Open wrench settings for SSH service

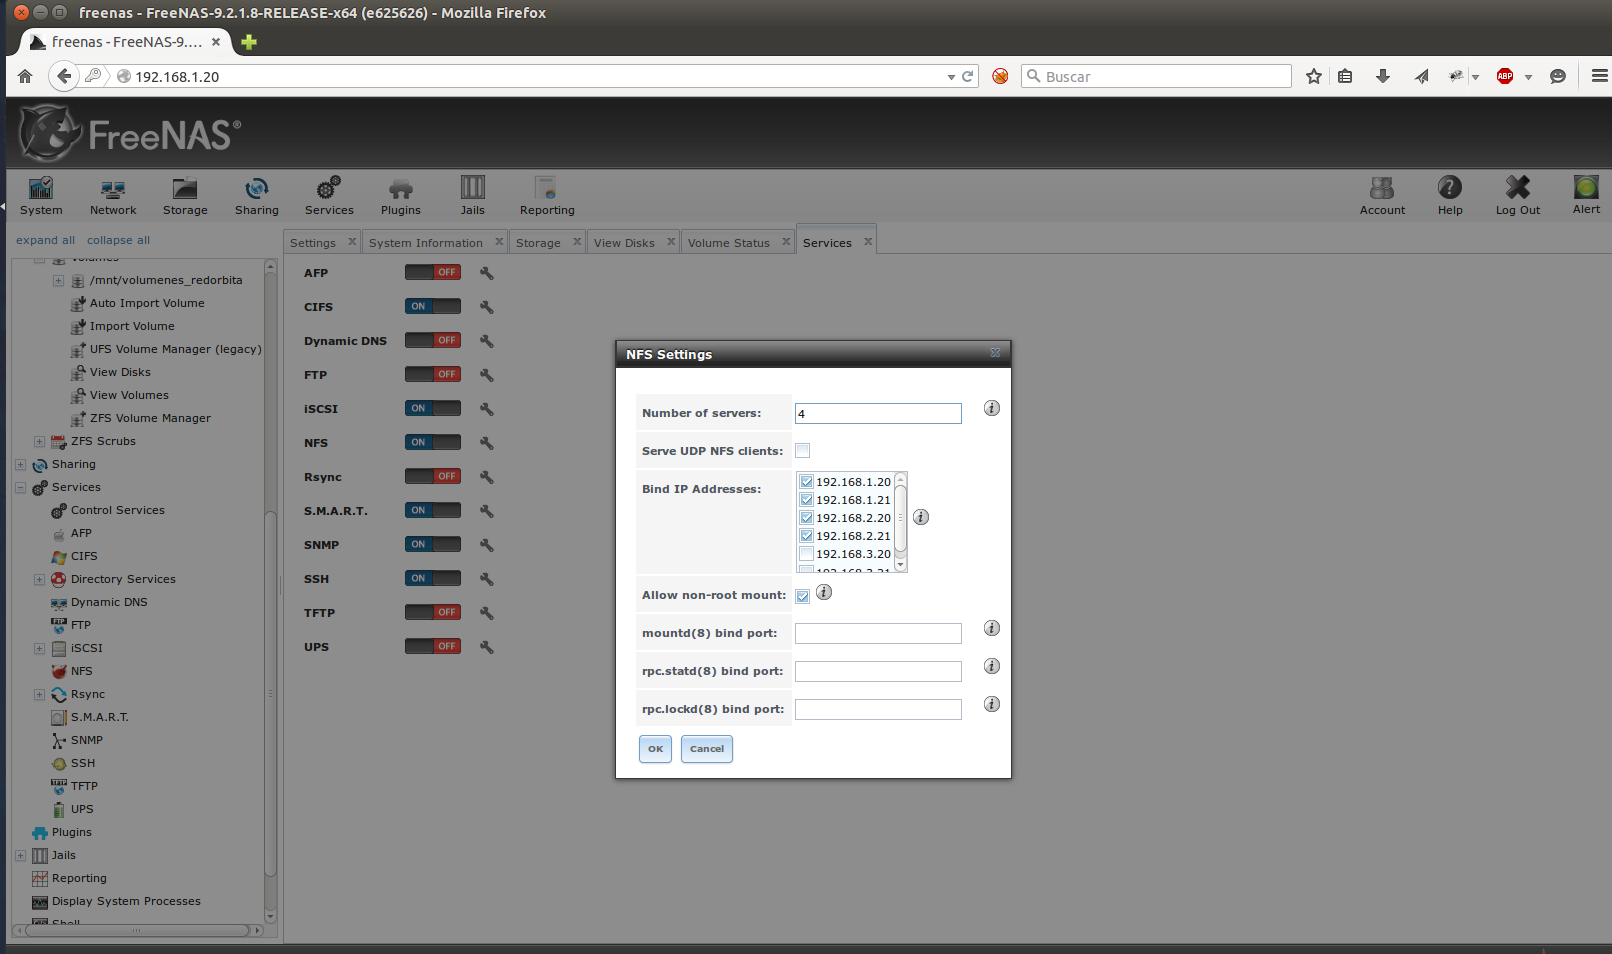(487, 579)
